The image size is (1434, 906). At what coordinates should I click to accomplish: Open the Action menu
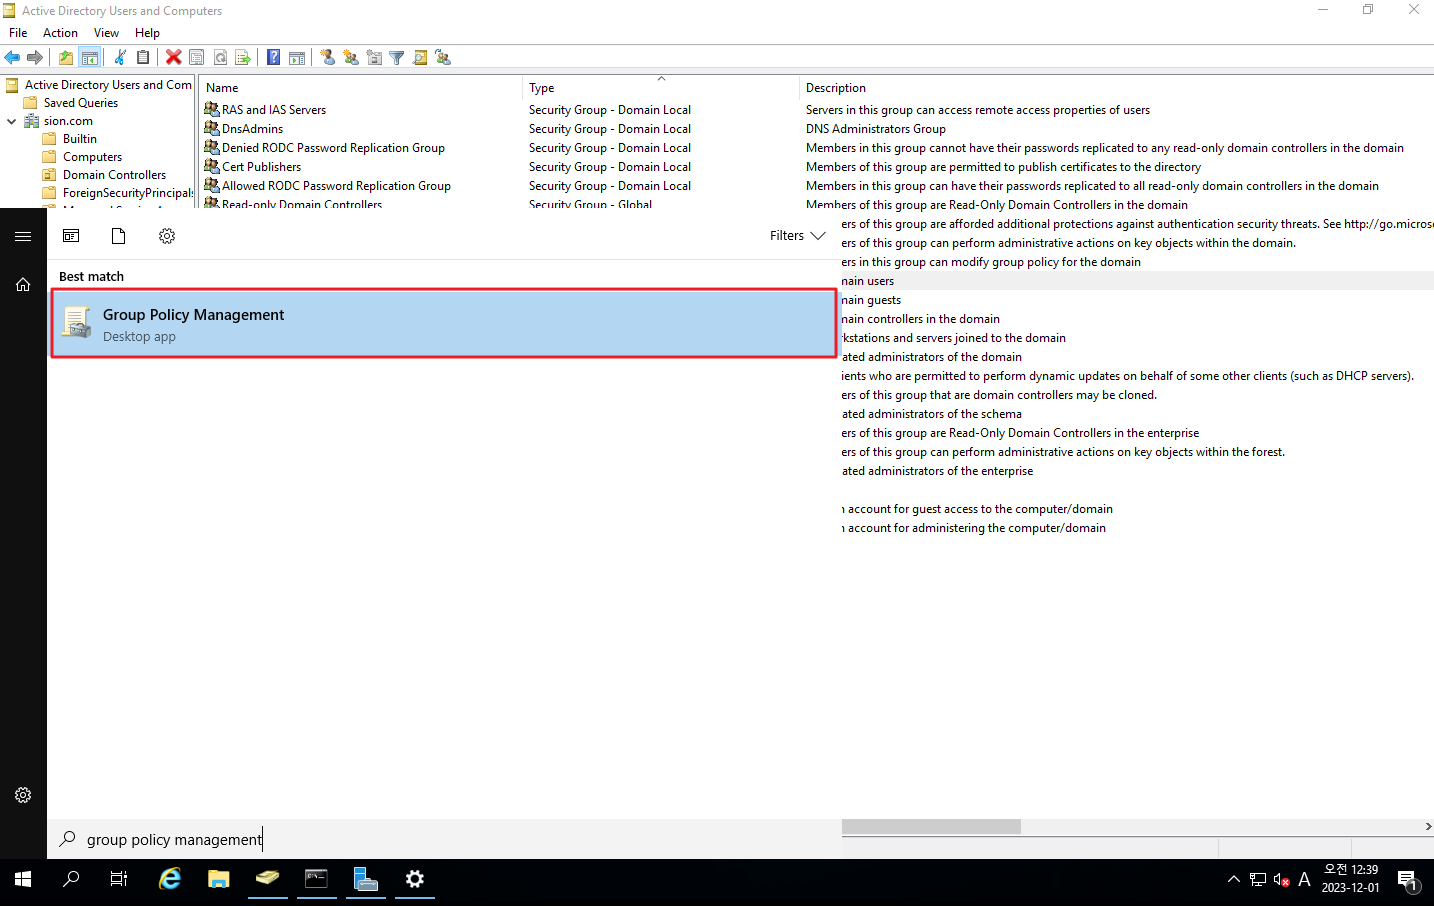pyautogui.click(x=60, y=33)
